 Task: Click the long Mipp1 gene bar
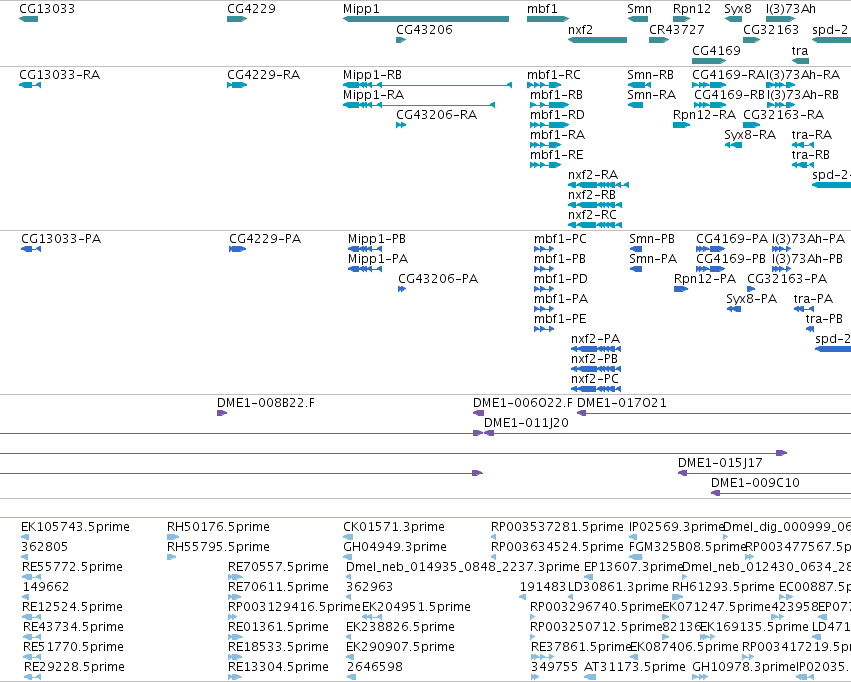point(426,19)
